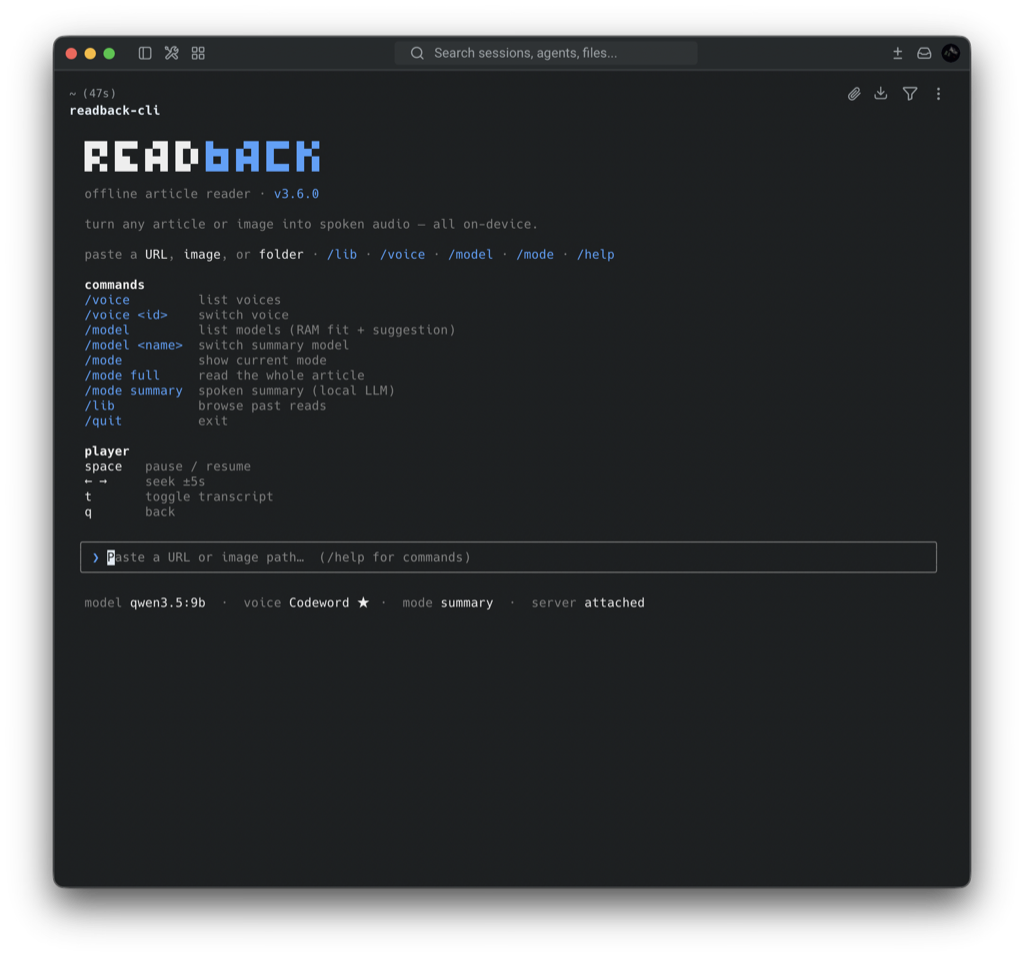
Task: Click '/model <name>' in the commands list
Action: point(133,345)
